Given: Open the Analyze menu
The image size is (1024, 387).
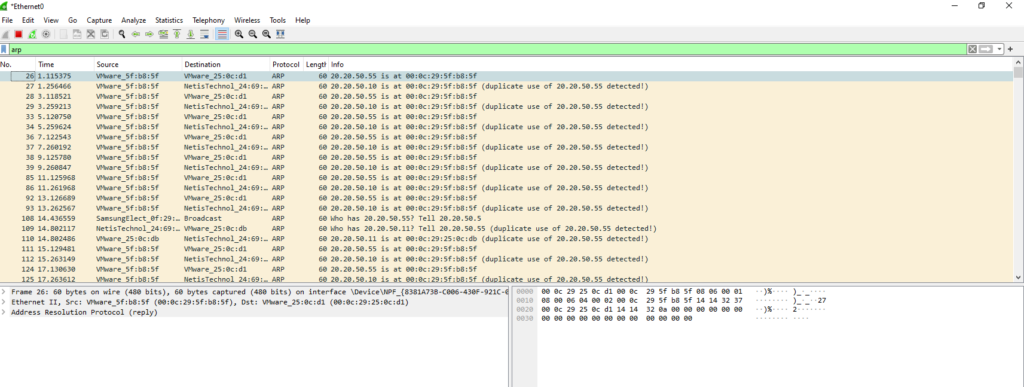Looking at the screenshot, I should pos(134,20).
